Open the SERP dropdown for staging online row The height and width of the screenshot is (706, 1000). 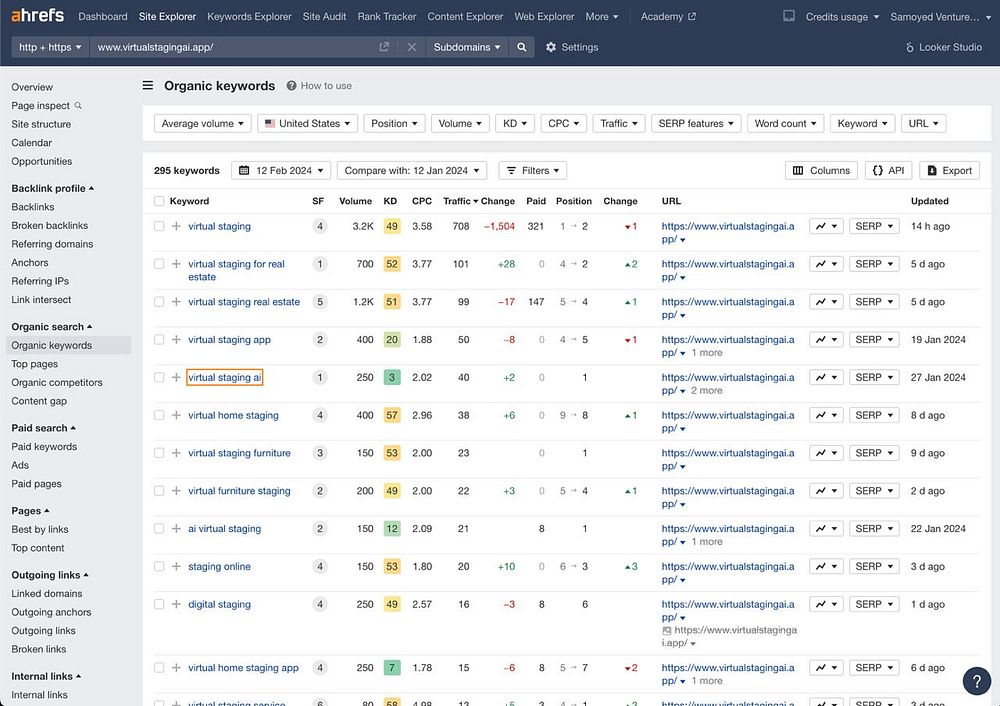[873, 567]
